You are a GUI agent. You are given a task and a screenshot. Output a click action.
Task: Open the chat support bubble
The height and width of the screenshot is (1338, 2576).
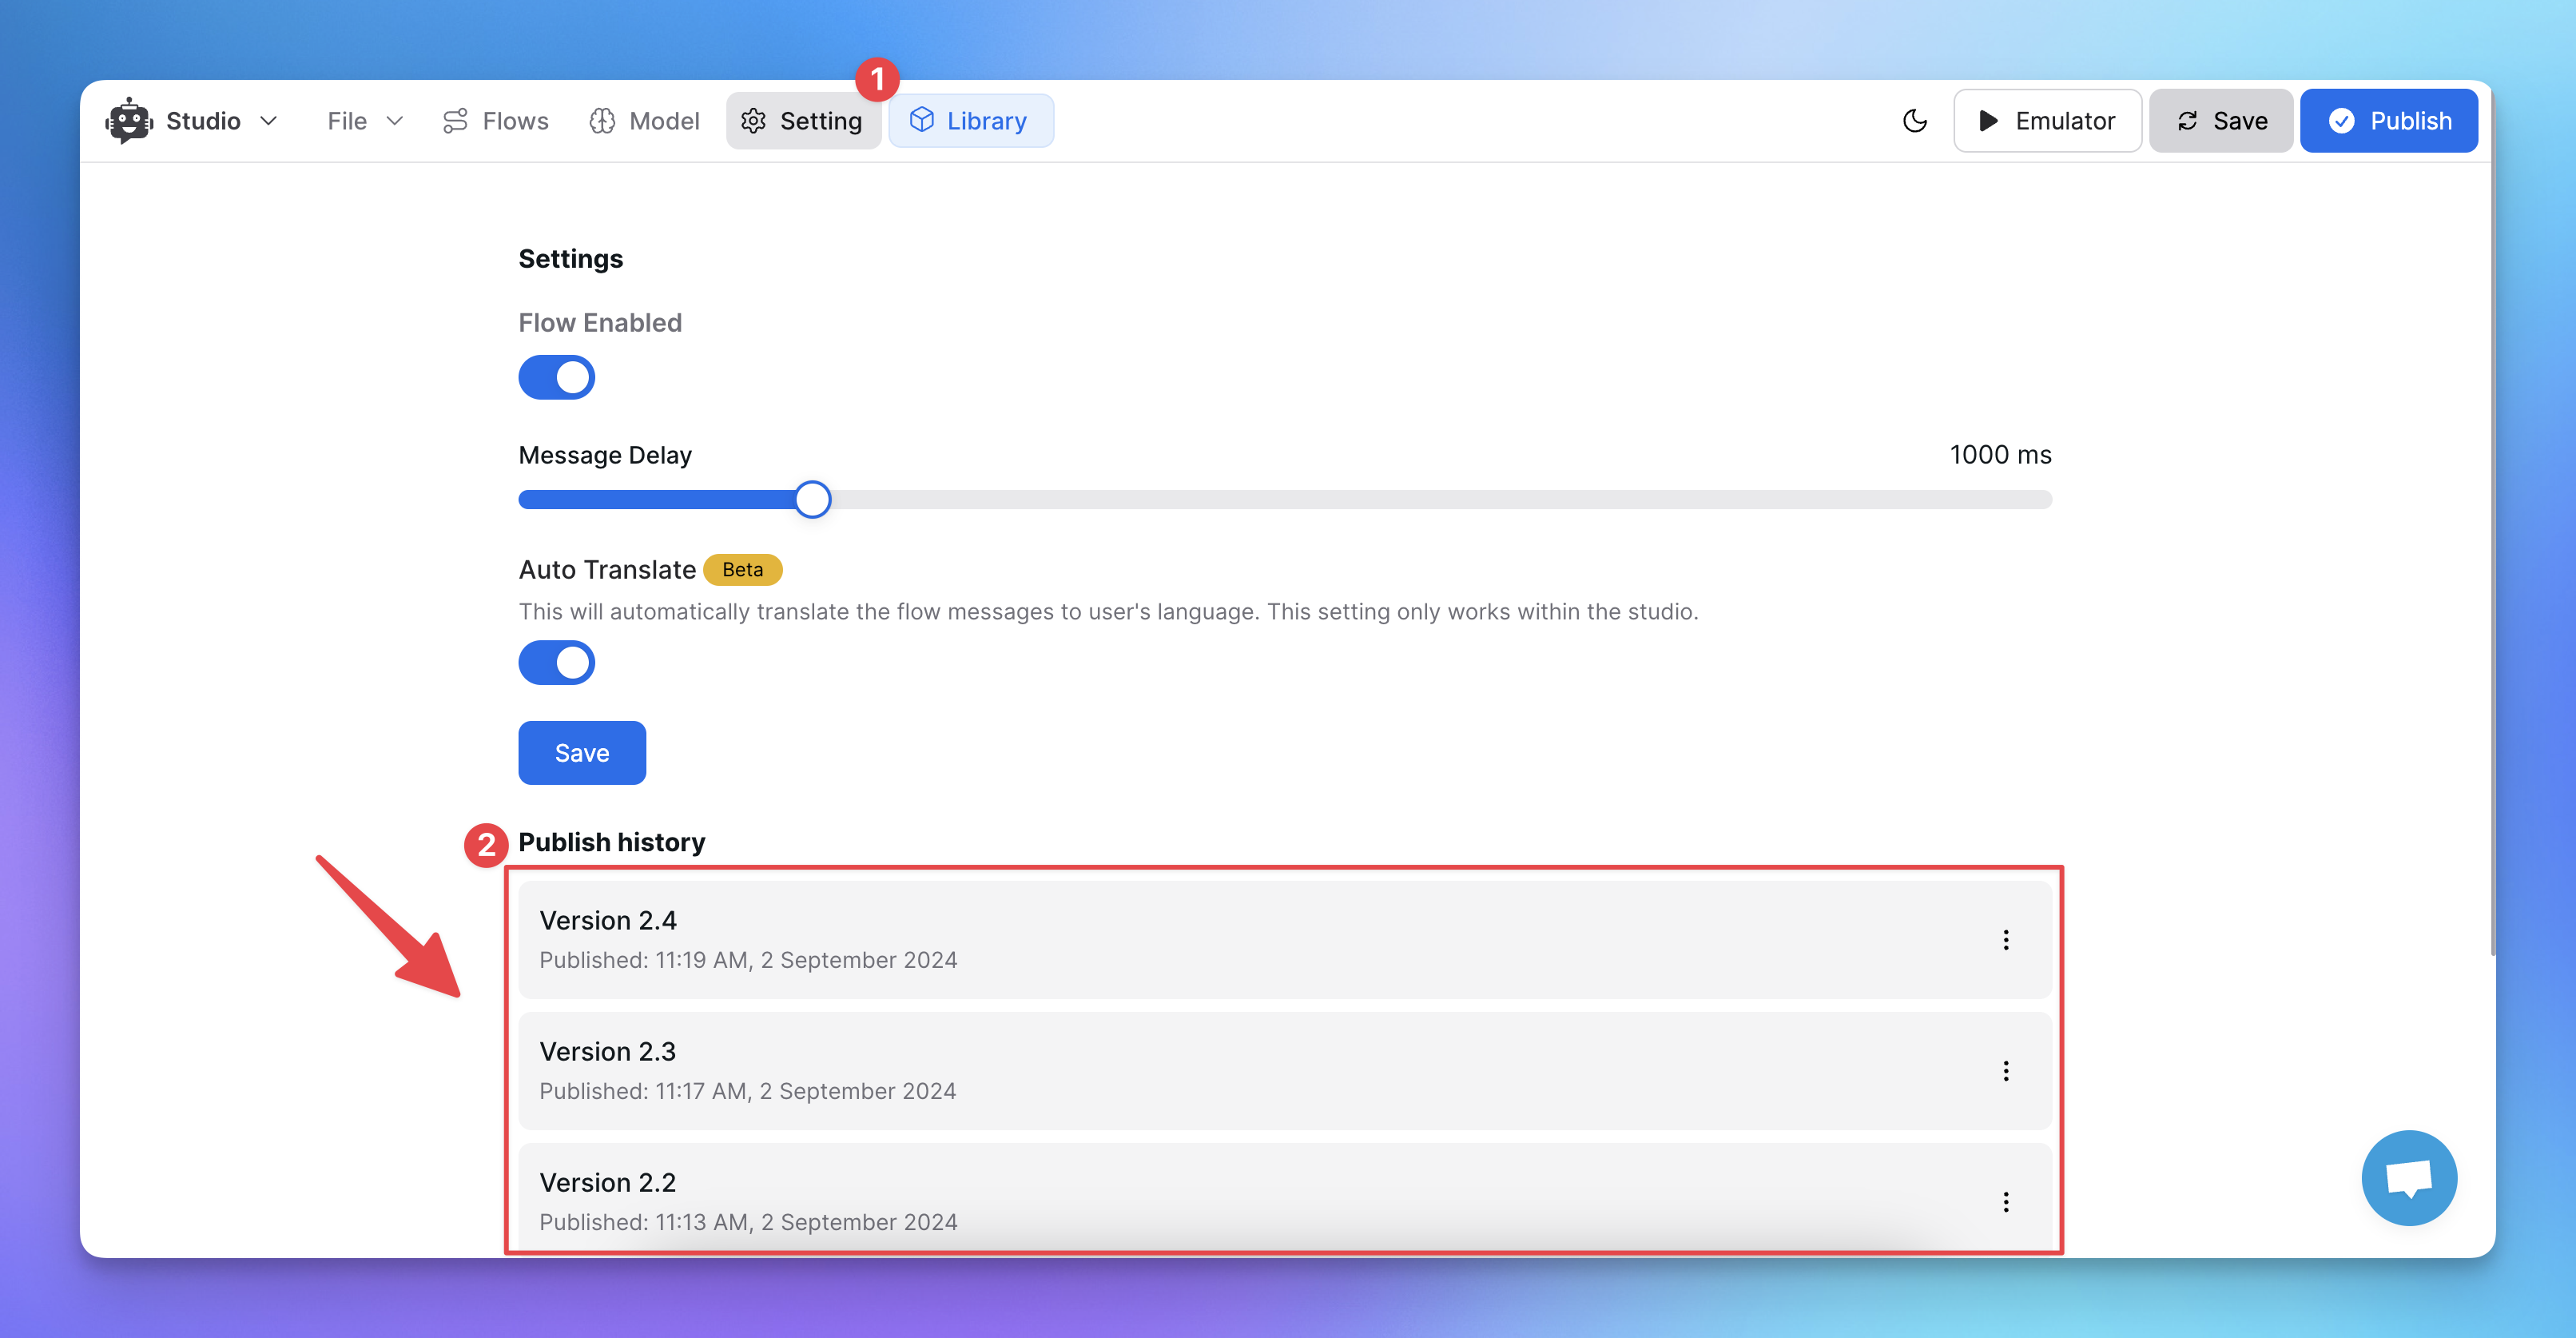[2409, 1178]
